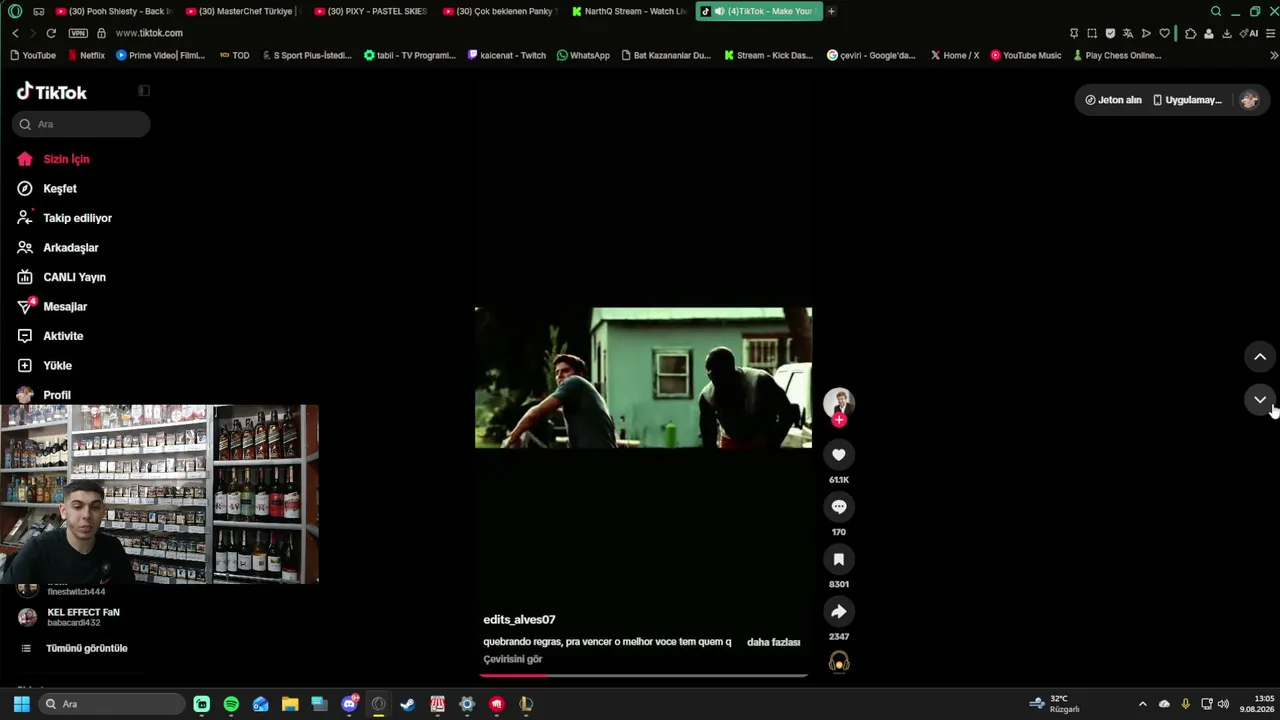Open Spotify from the taskbar
Screen dimensions: 1280x720
click(231, 704)
